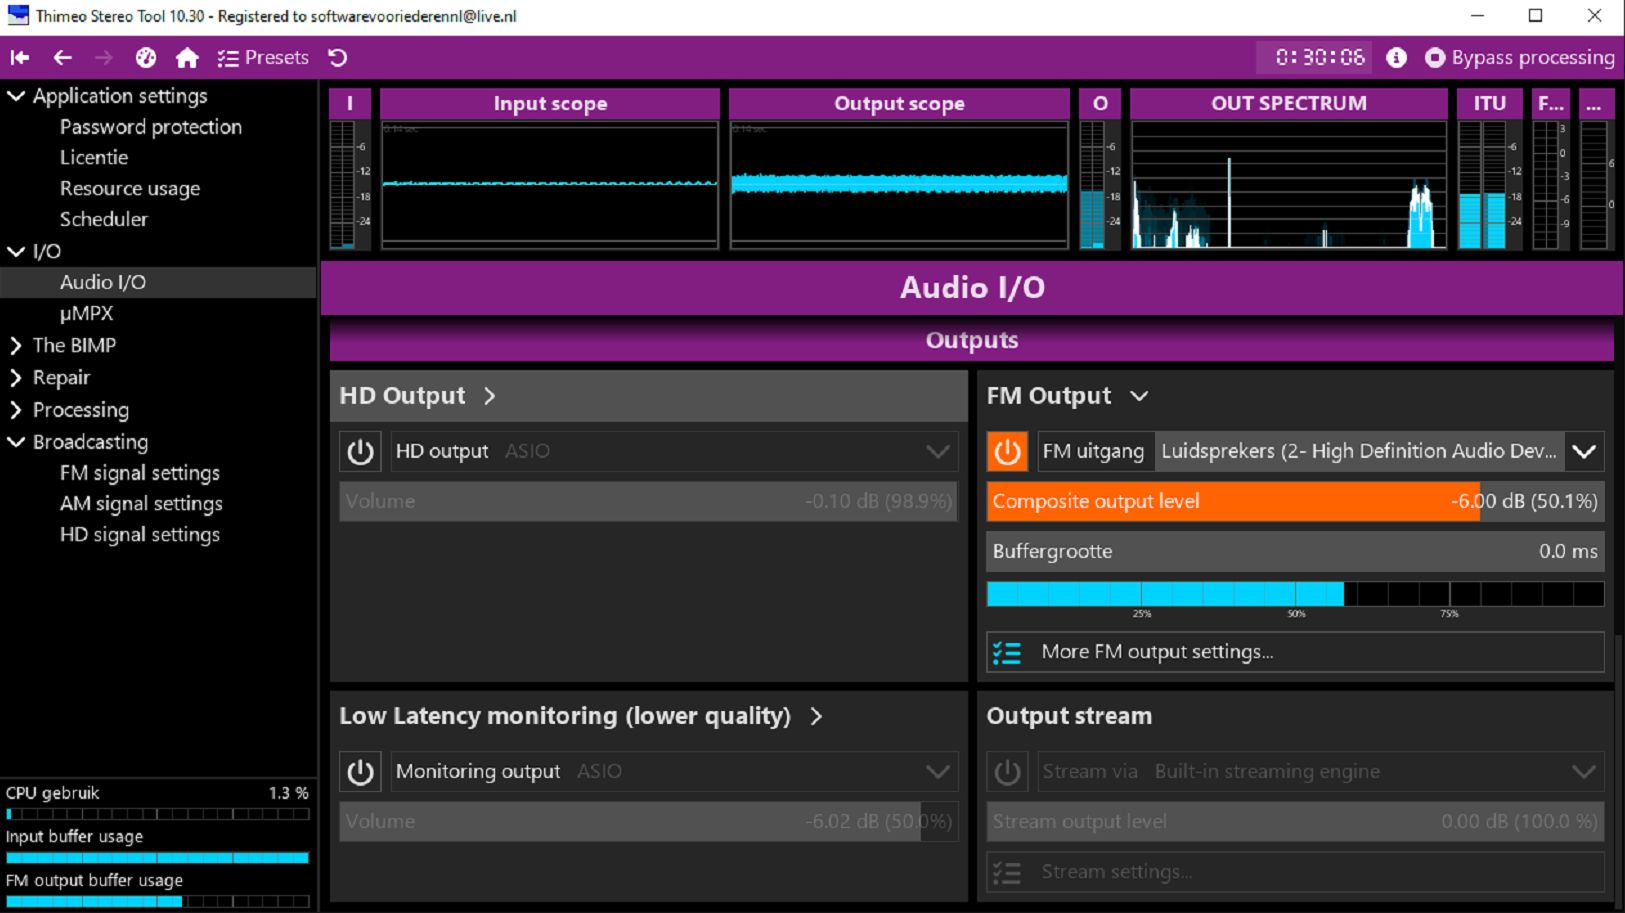Collapse the FM Output section chevron
Screen dimensions: 1625x913
[1139, 396]
